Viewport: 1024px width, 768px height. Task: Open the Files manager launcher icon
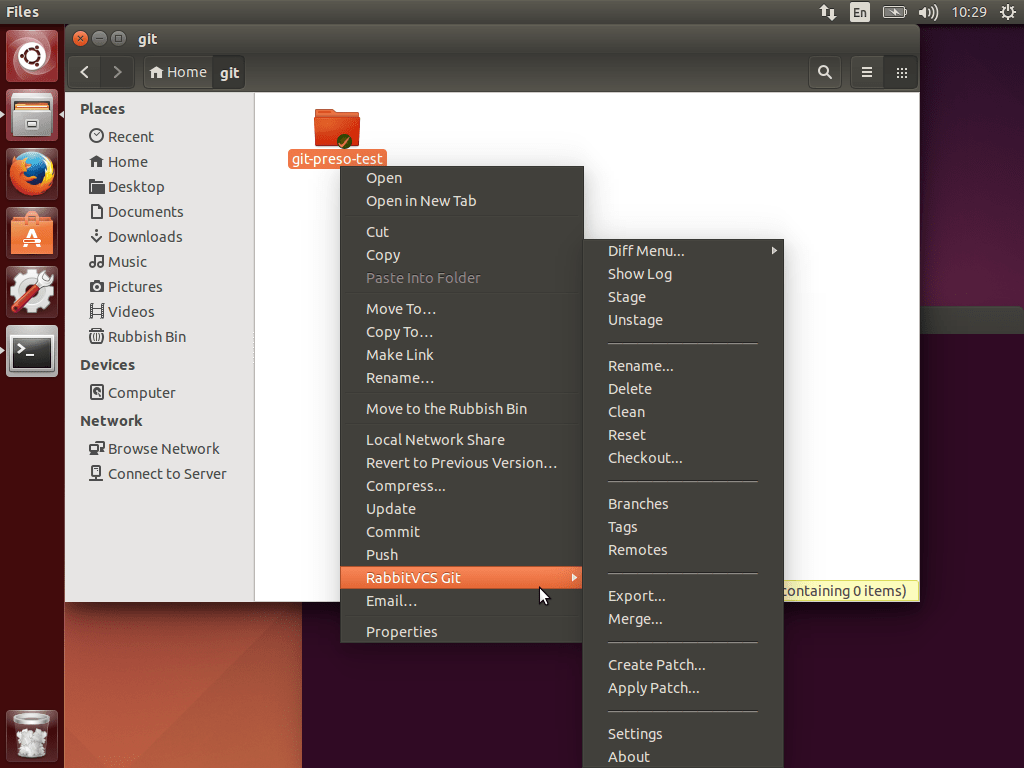(32, 115)
